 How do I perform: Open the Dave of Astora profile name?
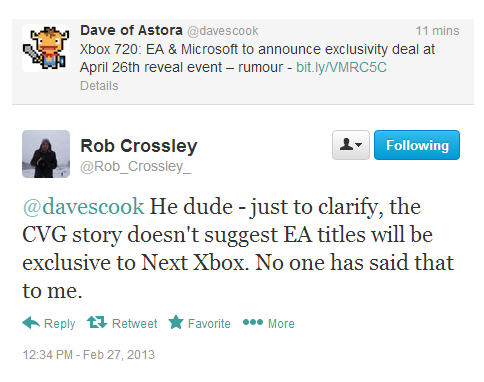tap(131, 30)
